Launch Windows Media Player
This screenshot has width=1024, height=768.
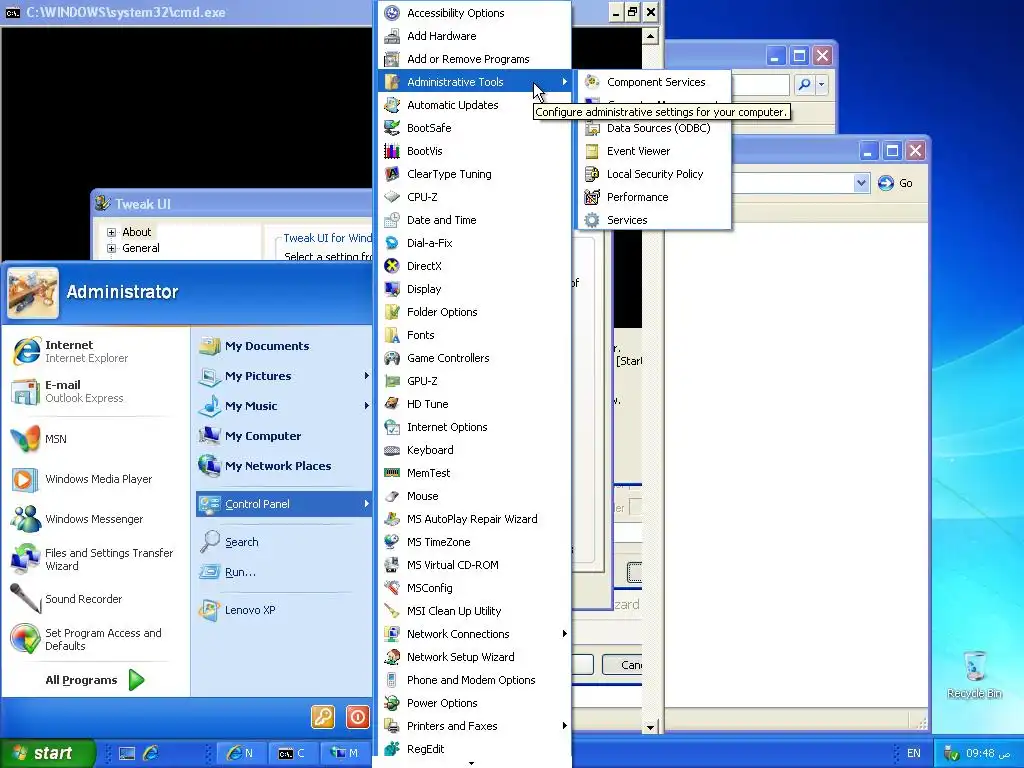[x=95, y=479]
